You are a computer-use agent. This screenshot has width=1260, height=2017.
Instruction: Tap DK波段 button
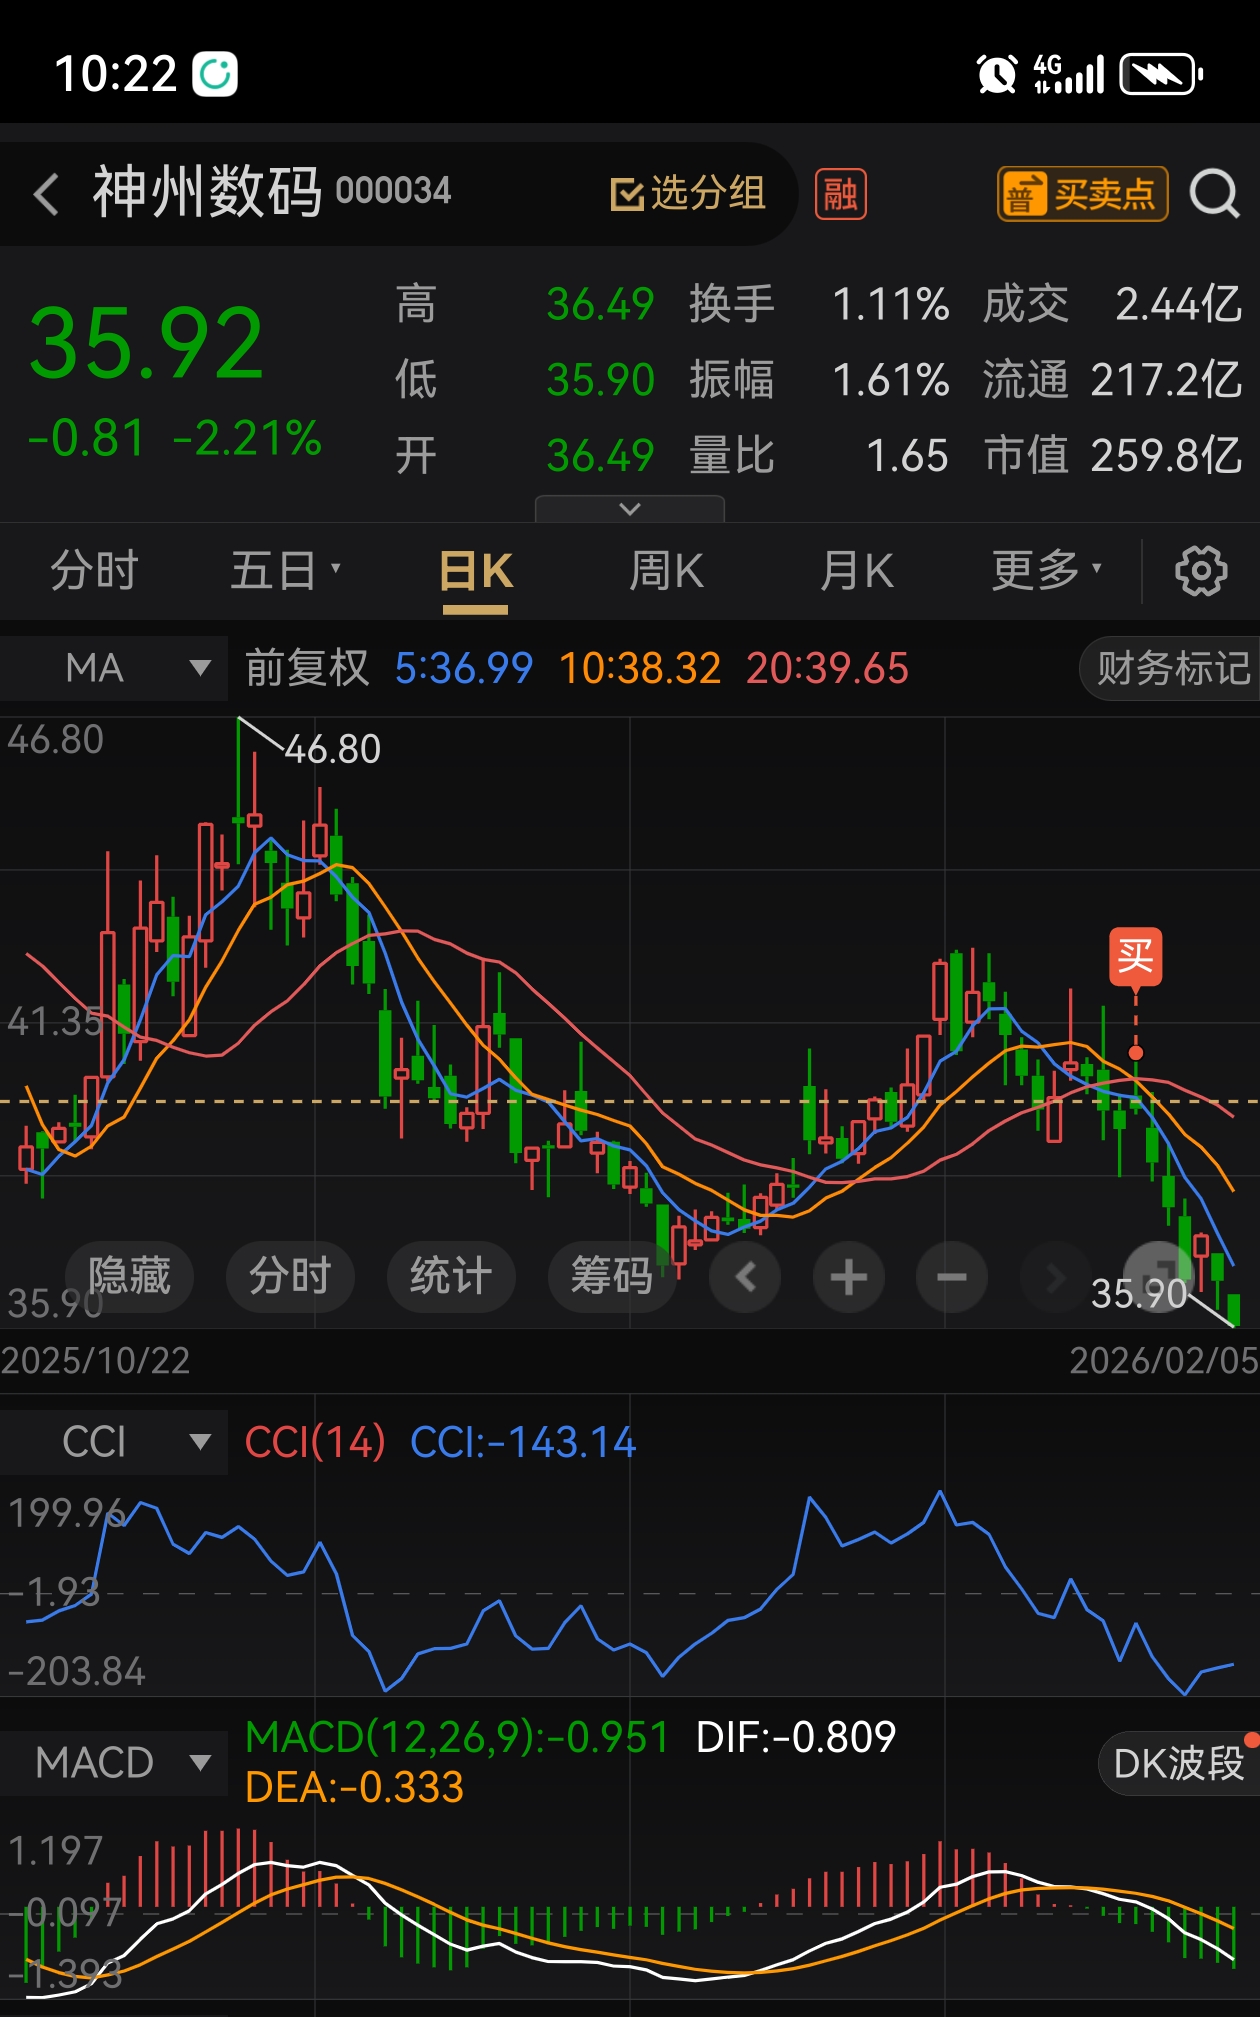(1178, 1763)
